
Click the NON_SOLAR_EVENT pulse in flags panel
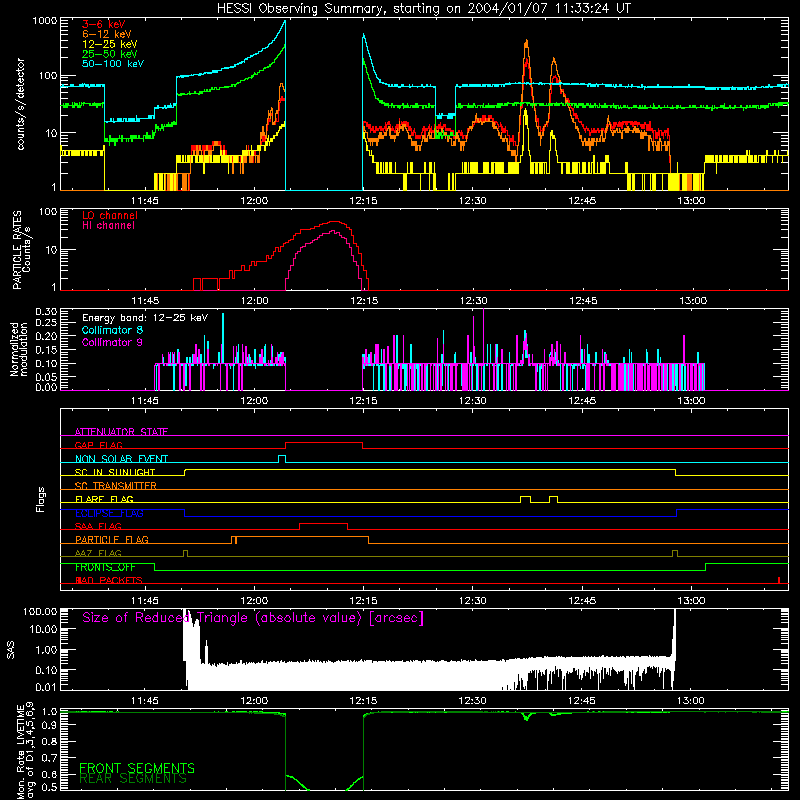click(x=282, y=458)
